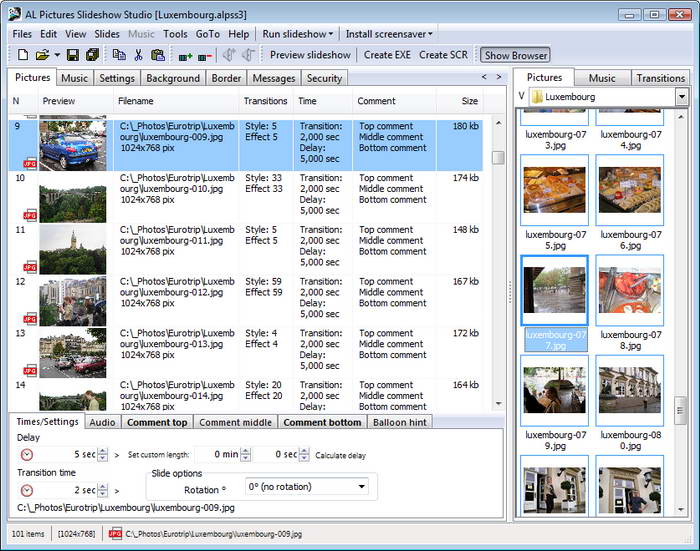The width and height of the screenshot is (700, 551).
Task: Click the JPG icon in status bar
Action: click(x=115, y=534)
